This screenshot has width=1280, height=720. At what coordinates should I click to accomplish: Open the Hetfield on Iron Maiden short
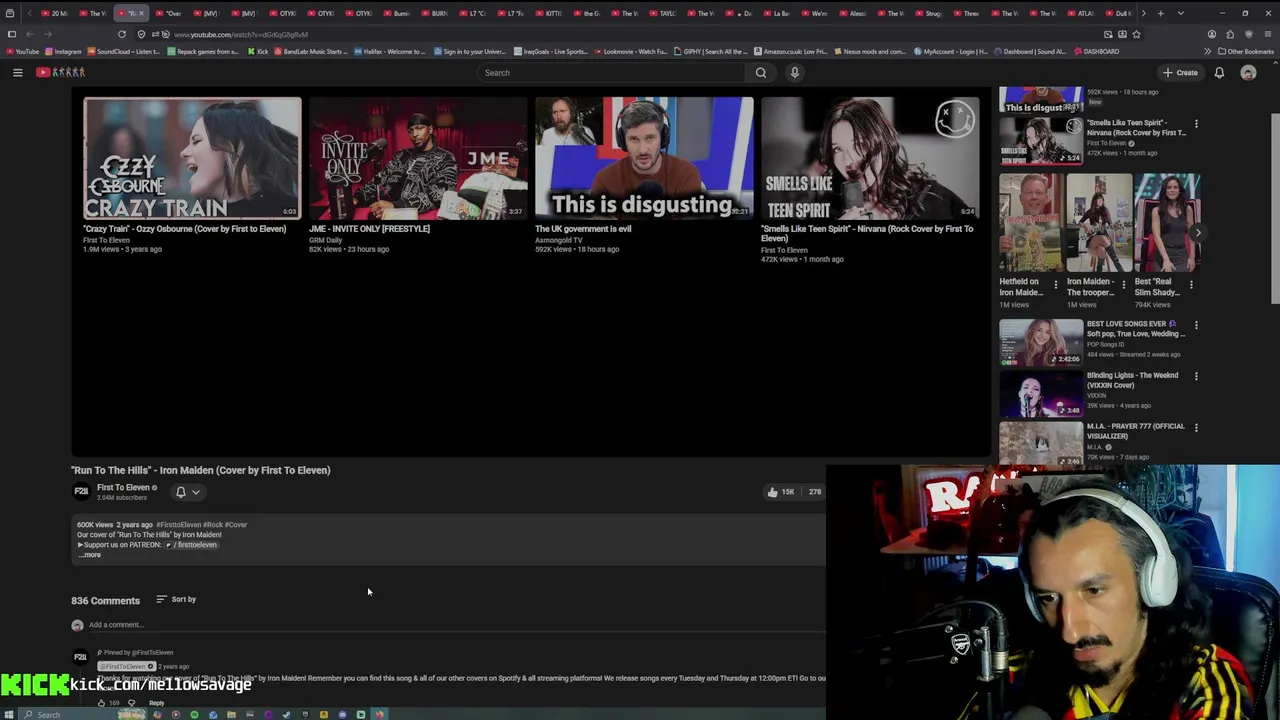click(1031, 223)
